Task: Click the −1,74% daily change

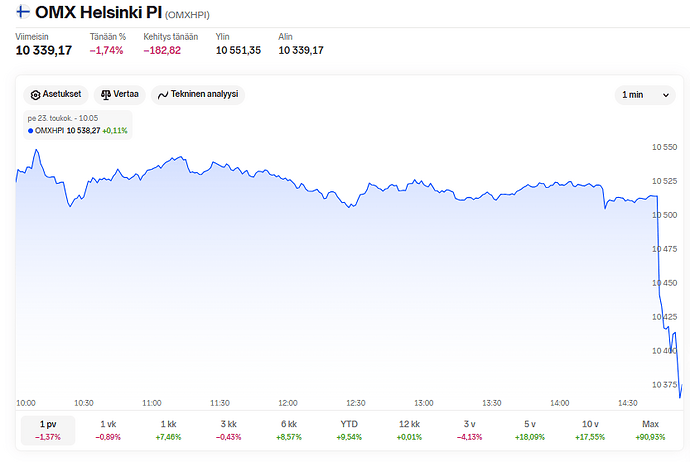Action: pos(106,51)
